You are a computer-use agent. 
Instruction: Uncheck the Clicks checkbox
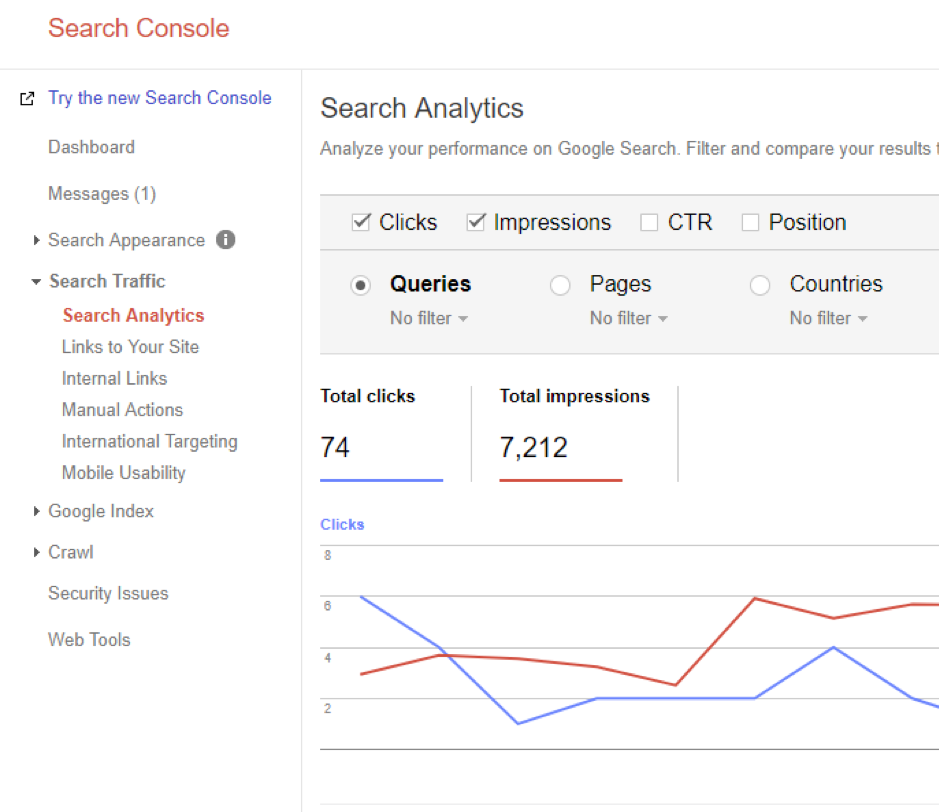pos(362,223)
